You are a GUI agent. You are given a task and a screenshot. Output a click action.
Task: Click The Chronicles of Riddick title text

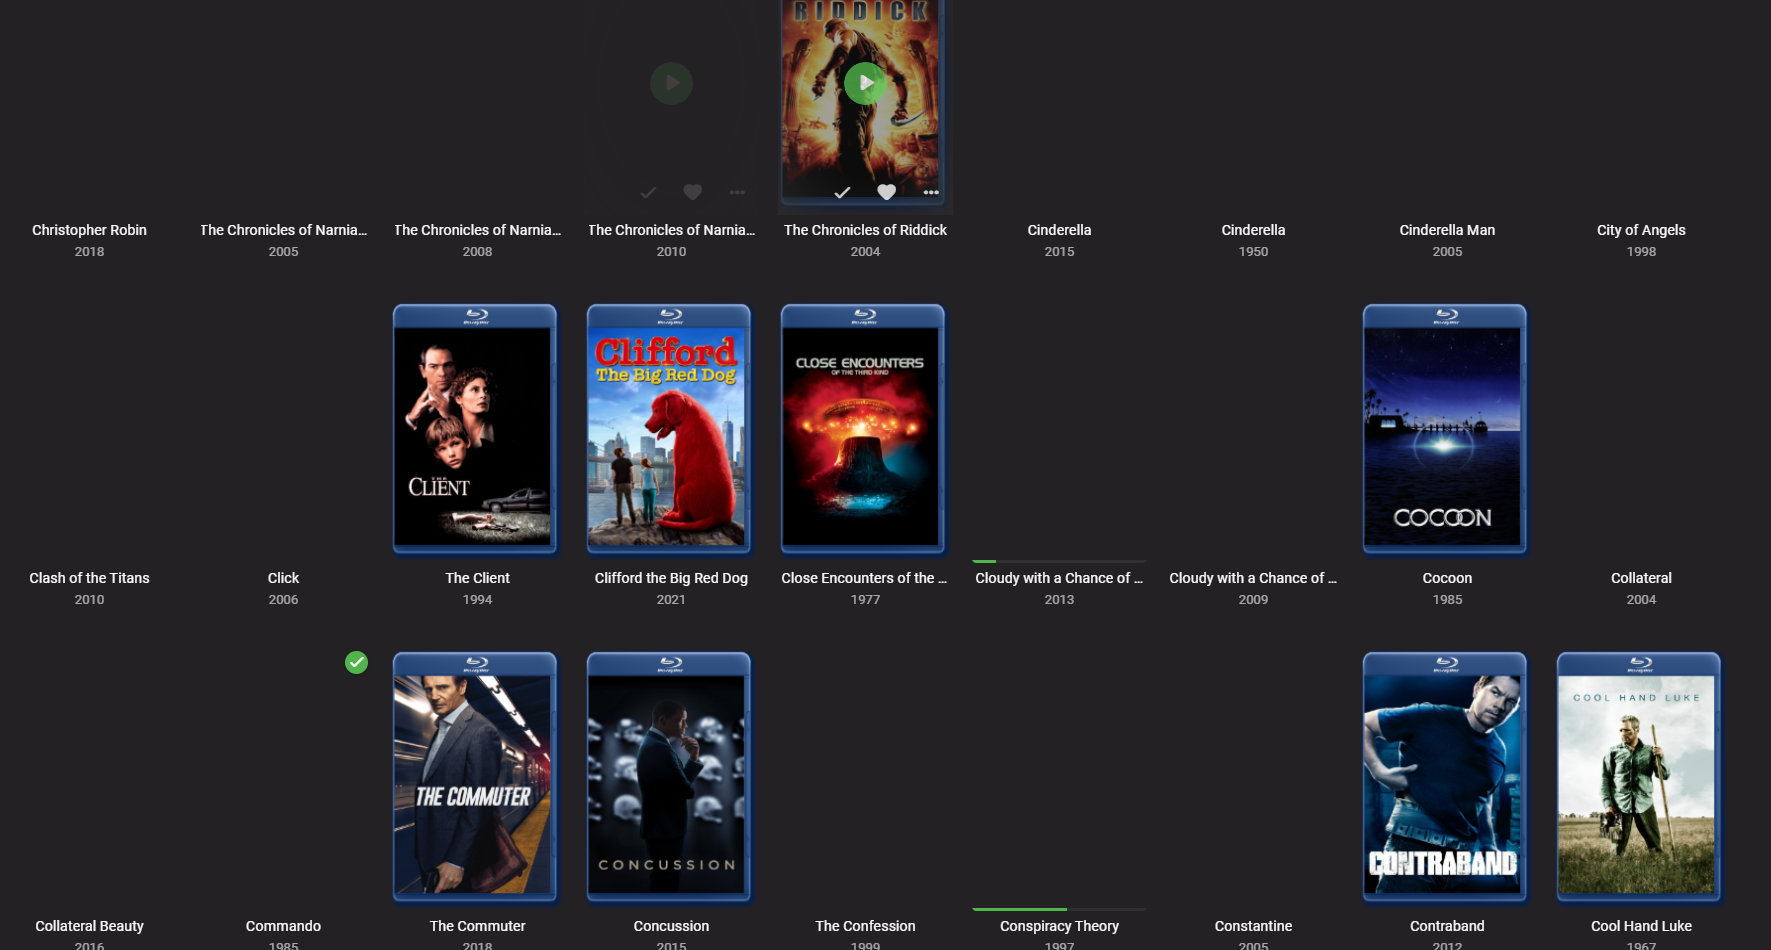[865, 230]
